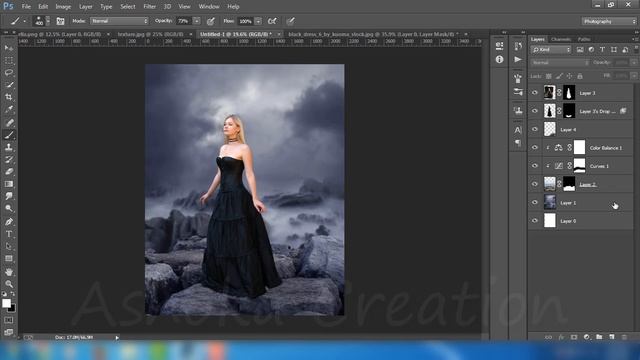
Task: Select the Path Selection tool
Action: click(x=9, y=246)
